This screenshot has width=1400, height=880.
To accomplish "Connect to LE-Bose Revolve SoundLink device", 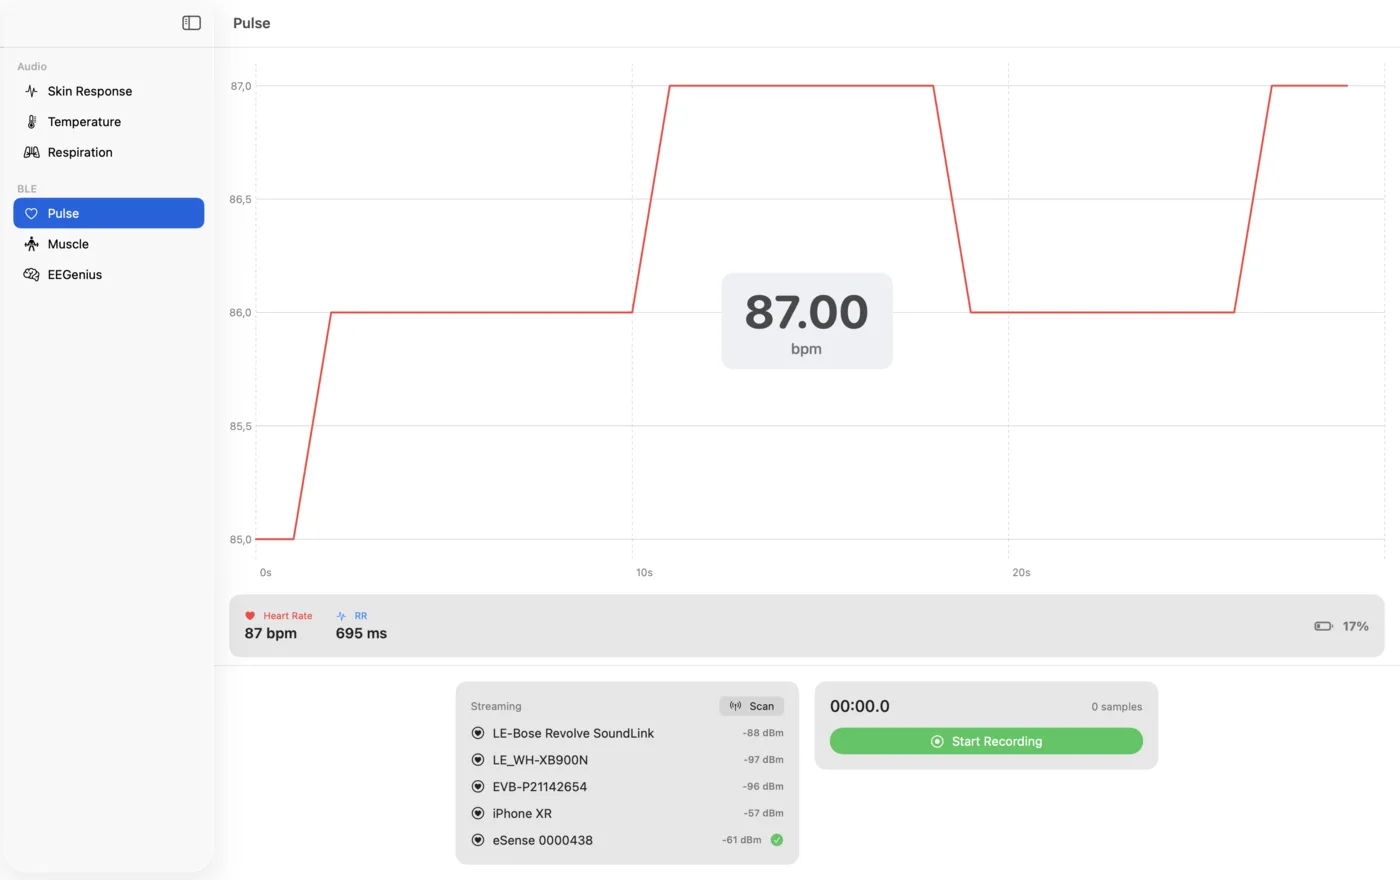I will [627, 733].
